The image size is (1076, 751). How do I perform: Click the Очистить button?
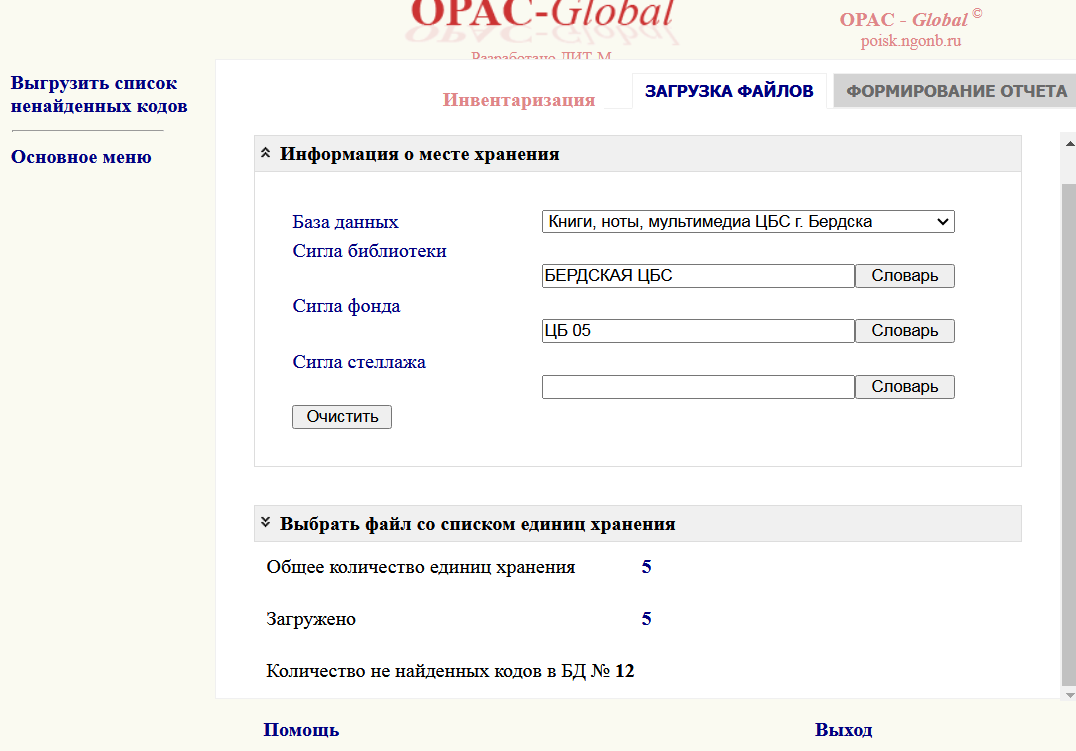[x=342, y=417]
